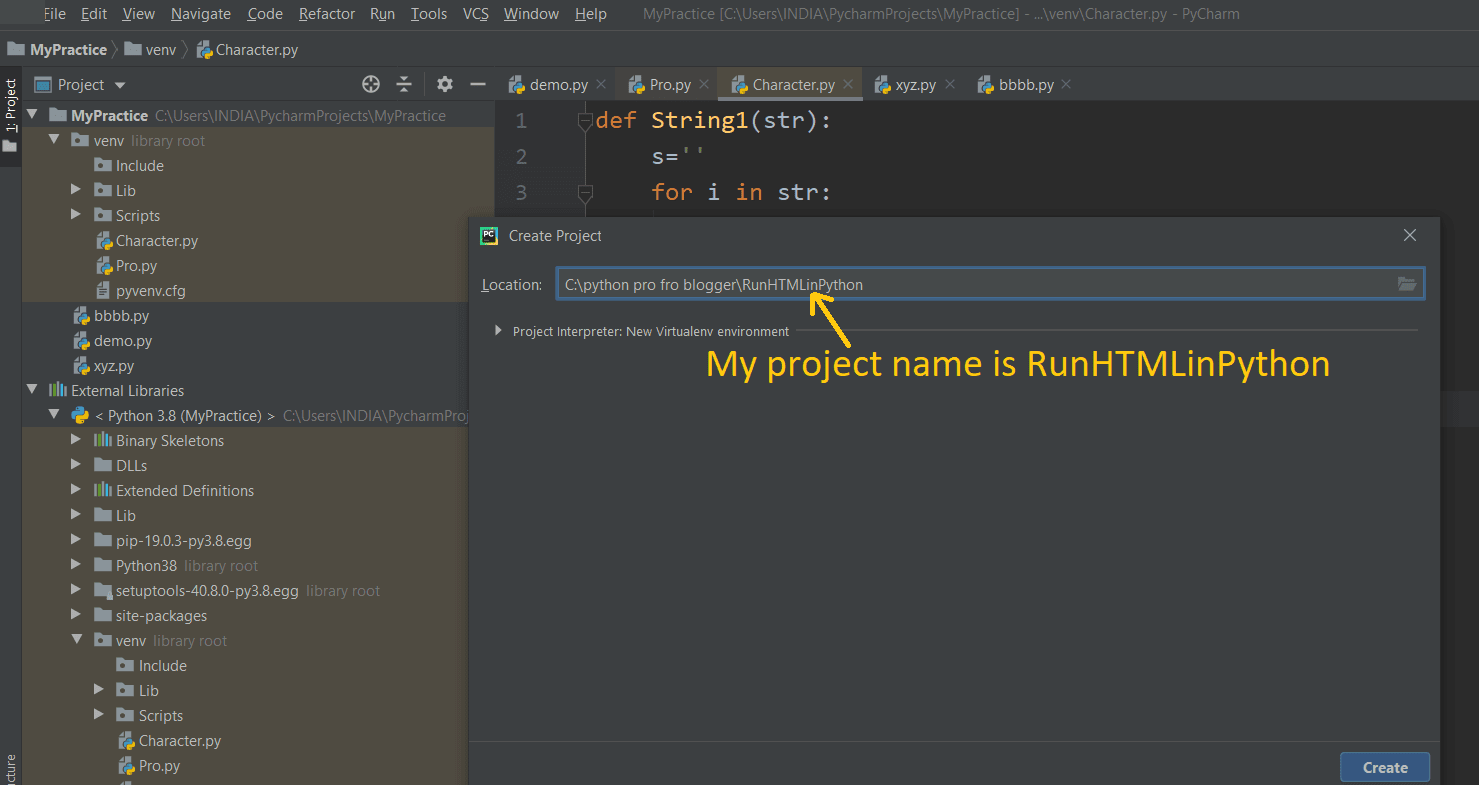Expand the Scripts folder under venv
This screenshot has height=785, width=1479.
(x=75, y=215)
